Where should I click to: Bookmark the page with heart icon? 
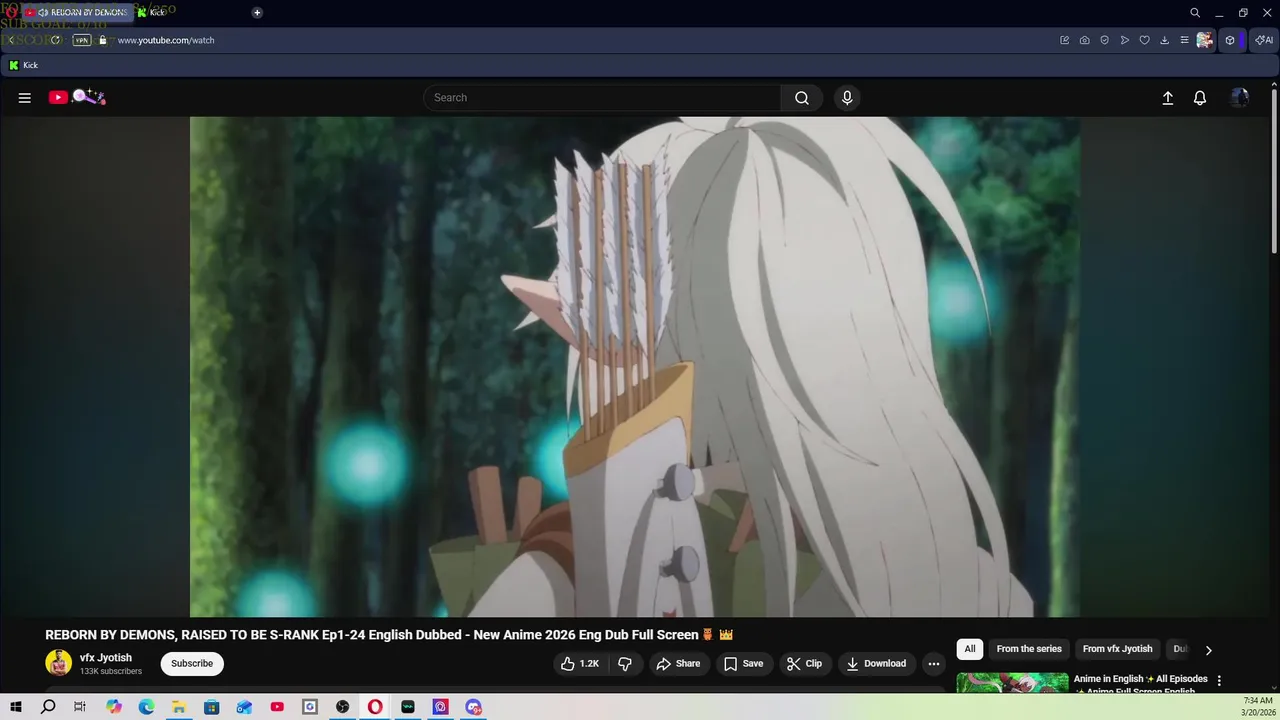click(x=1145, y=40)
